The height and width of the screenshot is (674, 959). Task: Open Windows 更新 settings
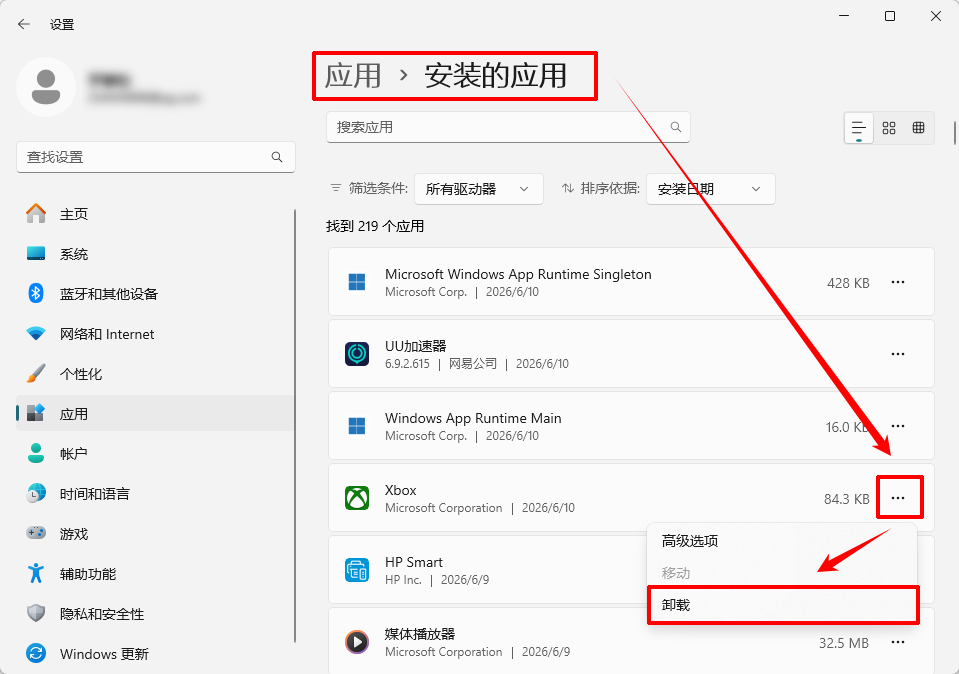click(x=156, y=654)
